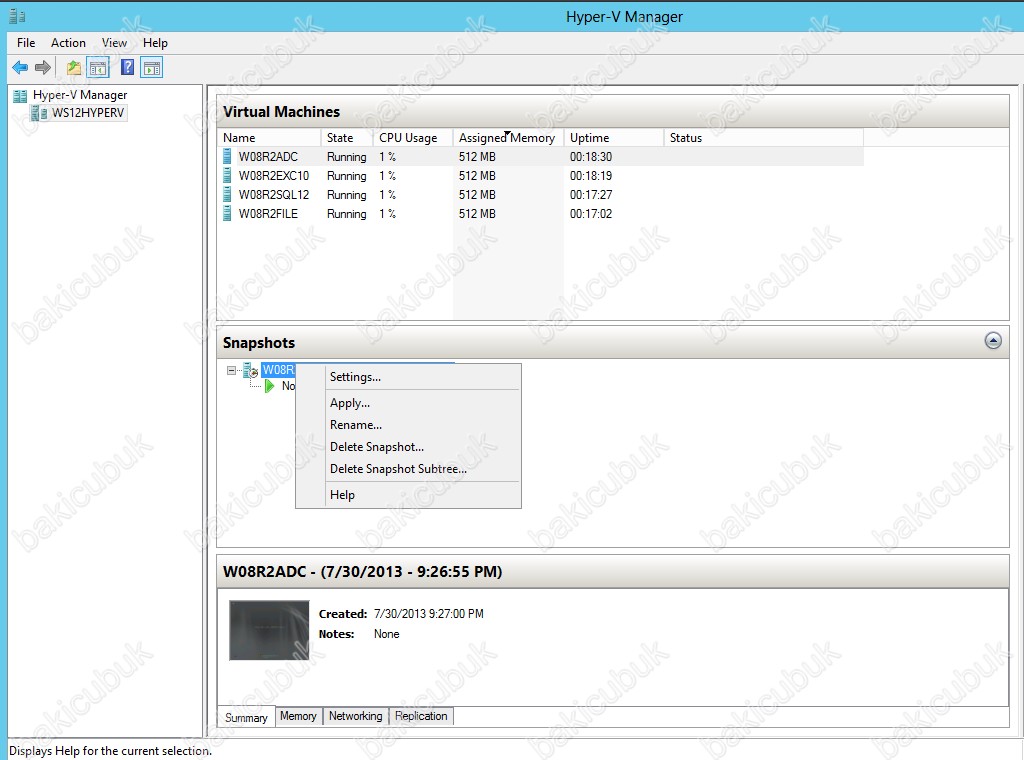Viewport: 1024px width, 760px height.
Task: Open the Help menu in the menu bar
Action: 155,43
